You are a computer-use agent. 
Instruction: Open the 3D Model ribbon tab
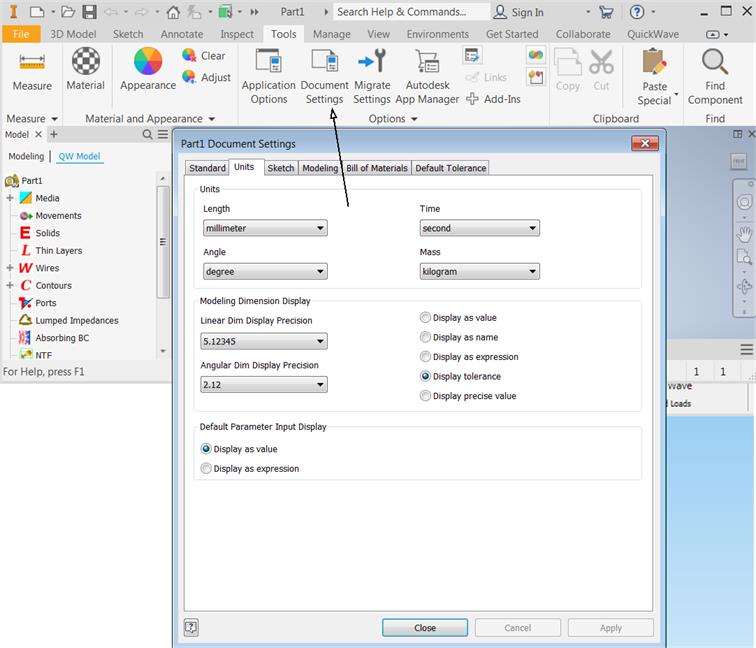click(x=73, y=34)
